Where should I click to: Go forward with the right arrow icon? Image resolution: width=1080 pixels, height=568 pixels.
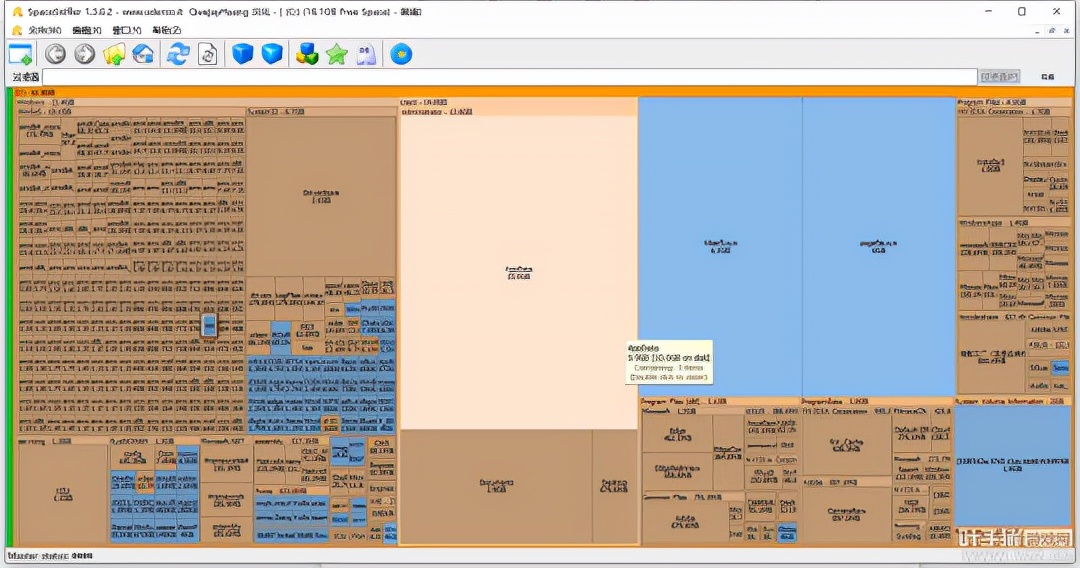click(85, 54)
